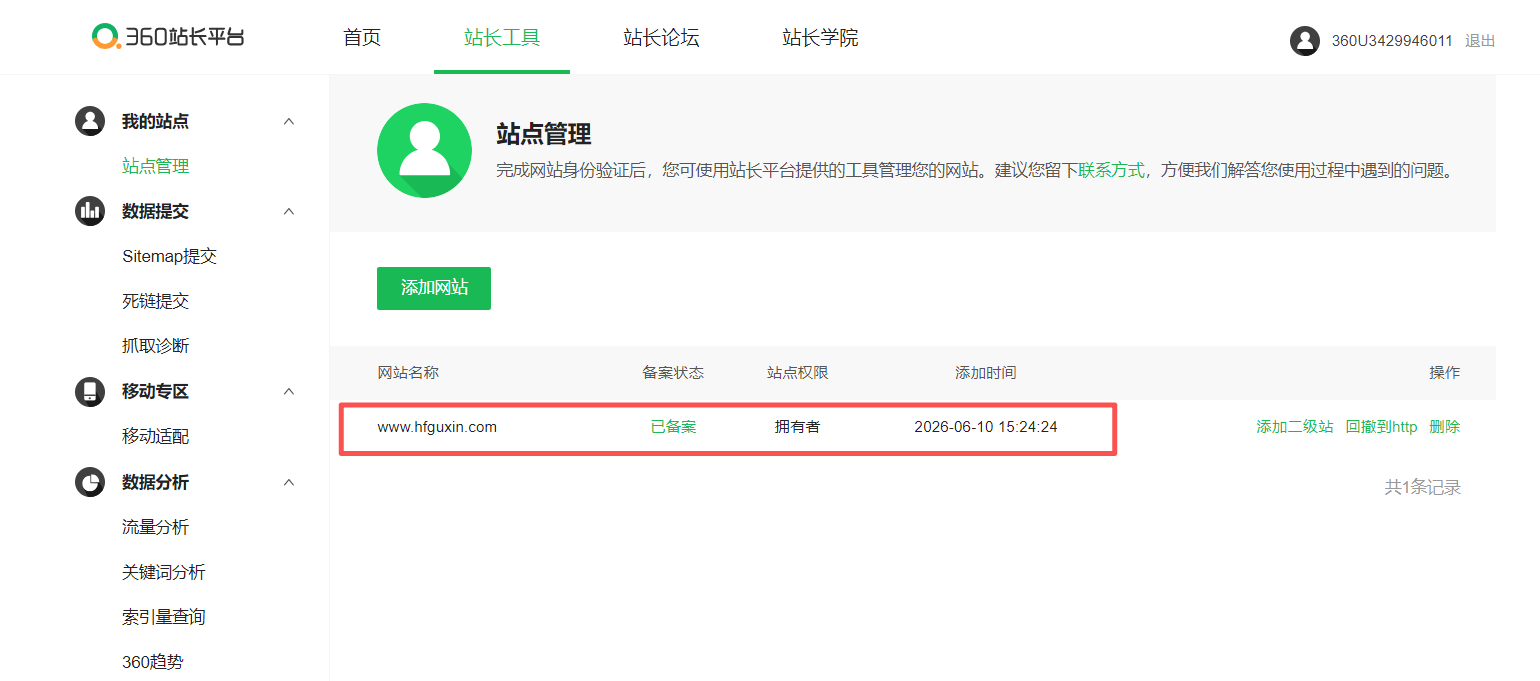Click the username 360U3429946011
Image resolution: width=1540 pixels, height=681 pixels.
click(1392, 41)
